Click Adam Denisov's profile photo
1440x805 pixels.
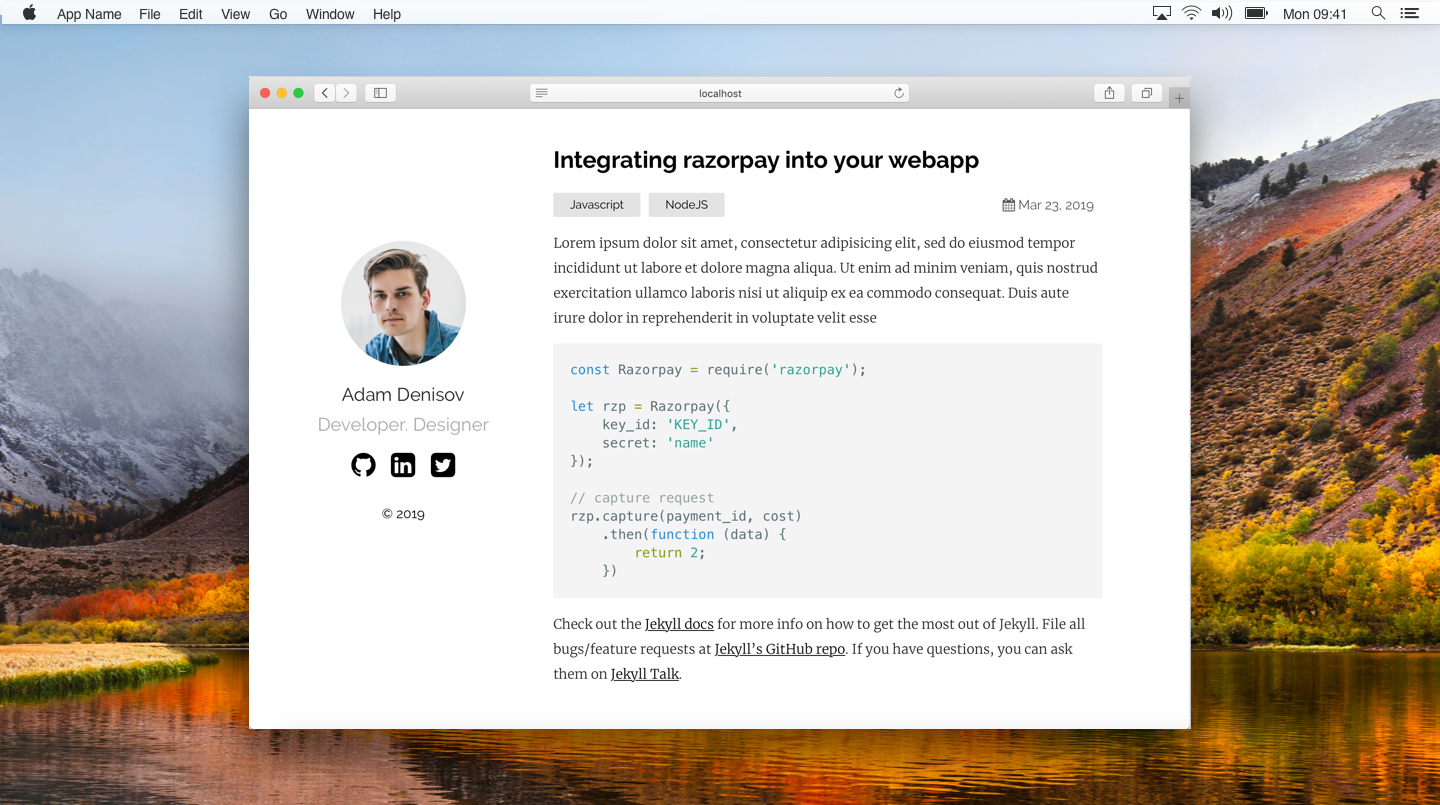click(403, 303)
